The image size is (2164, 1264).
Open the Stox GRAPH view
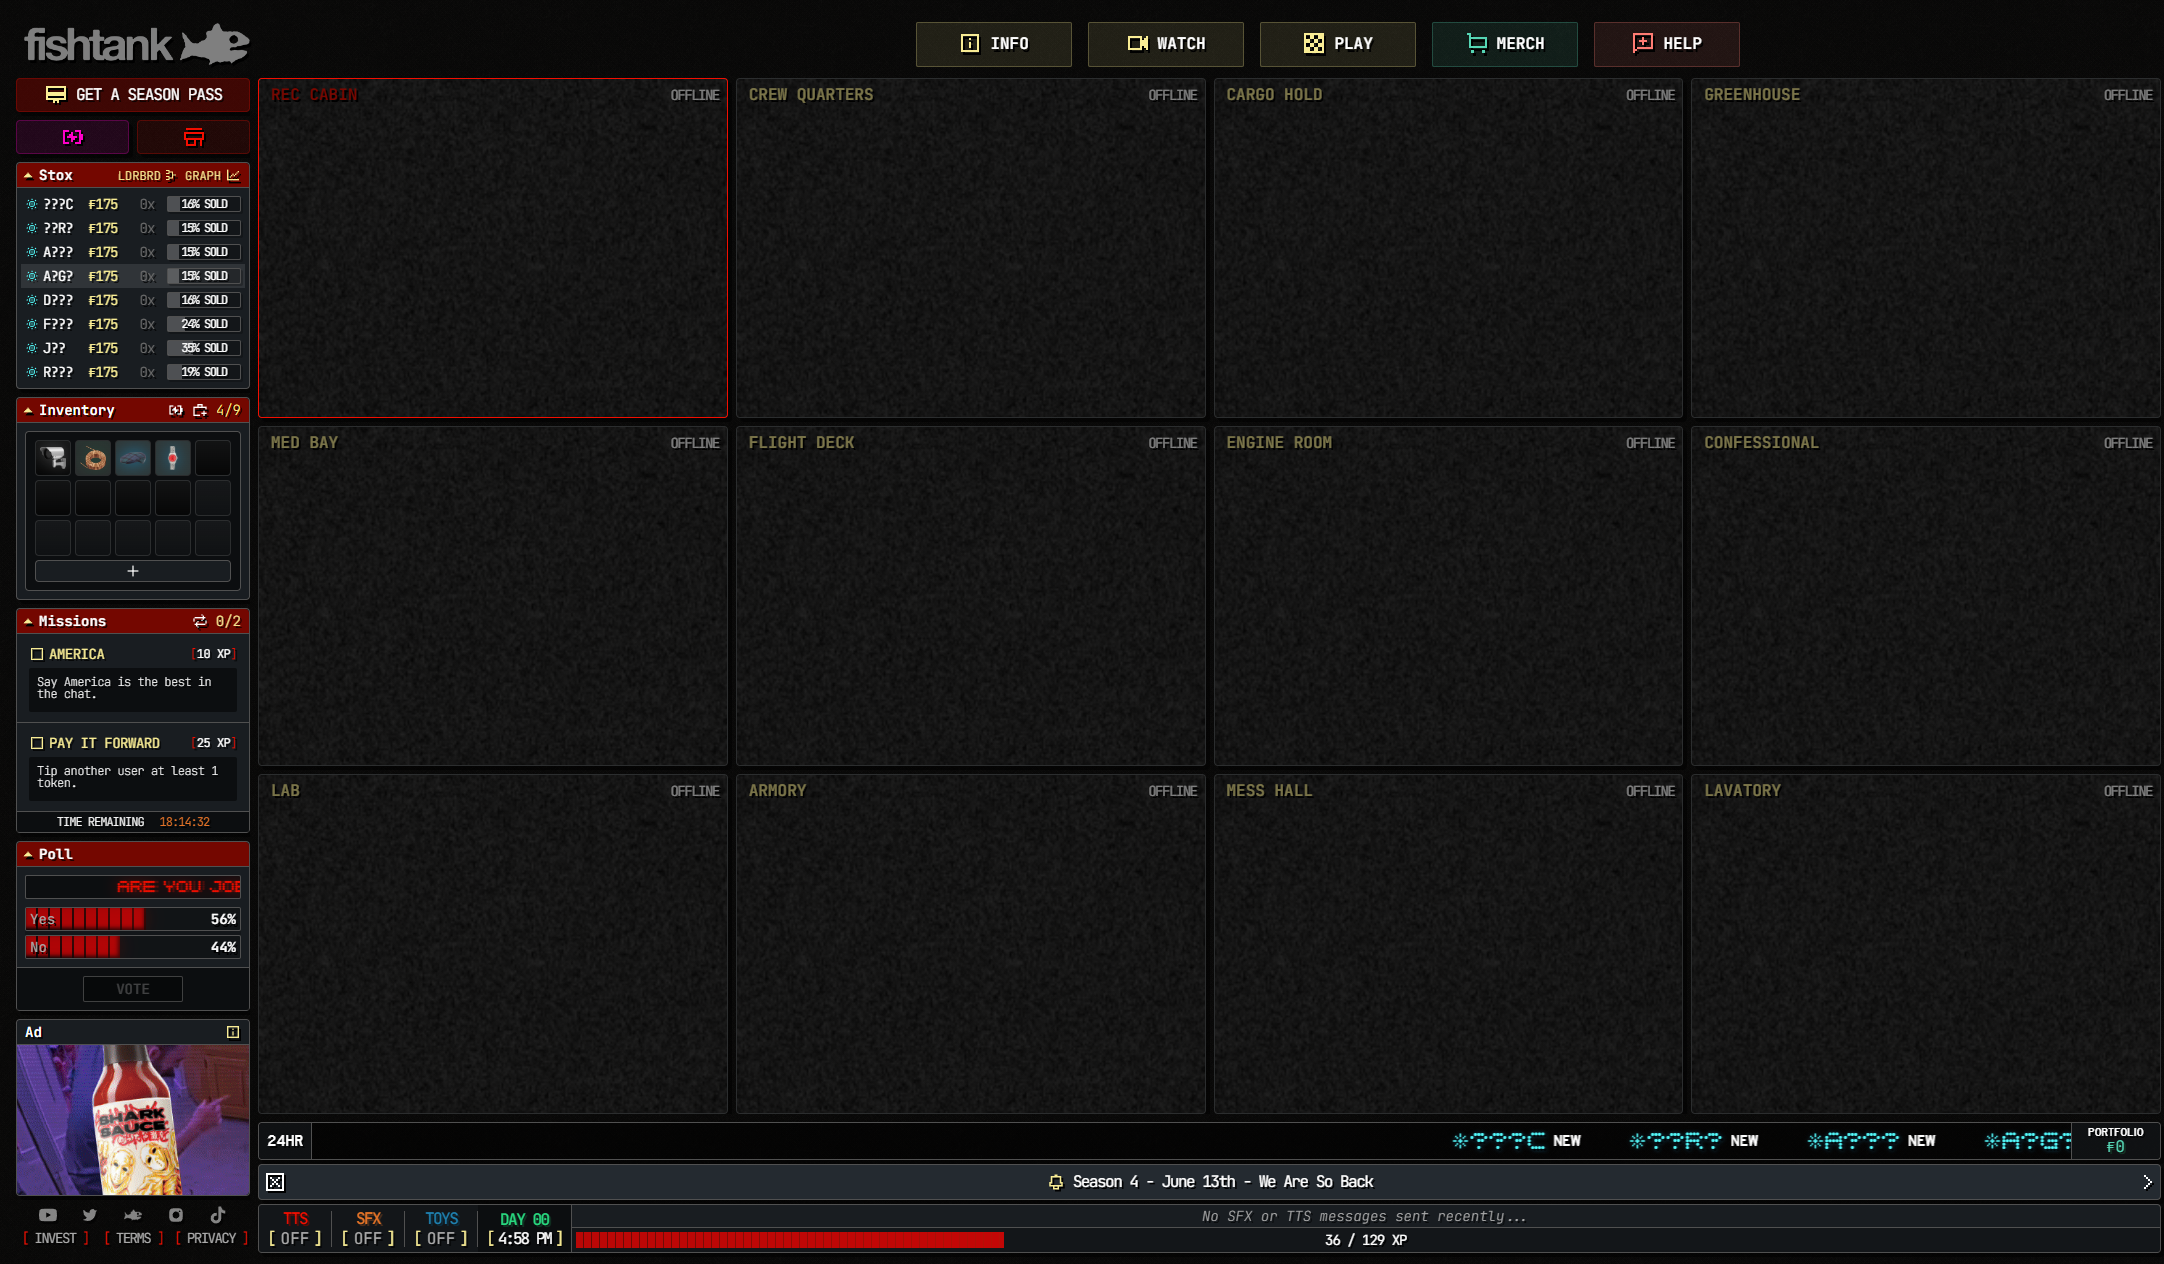[212, 176]
